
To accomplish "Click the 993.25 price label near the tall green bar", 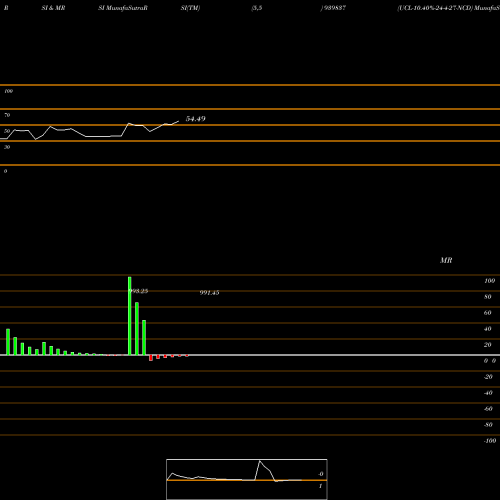I will [x=138, y=291].
